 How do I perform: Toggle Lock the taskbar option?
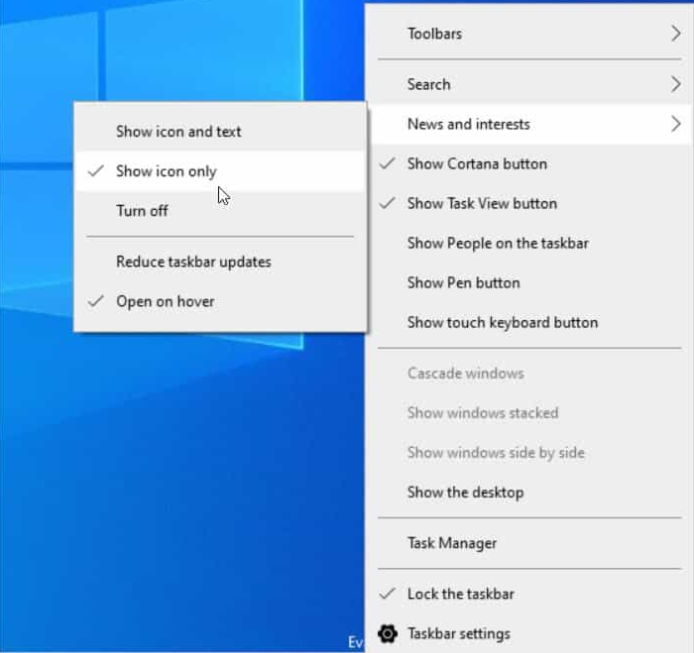click(x=460, y=594)
